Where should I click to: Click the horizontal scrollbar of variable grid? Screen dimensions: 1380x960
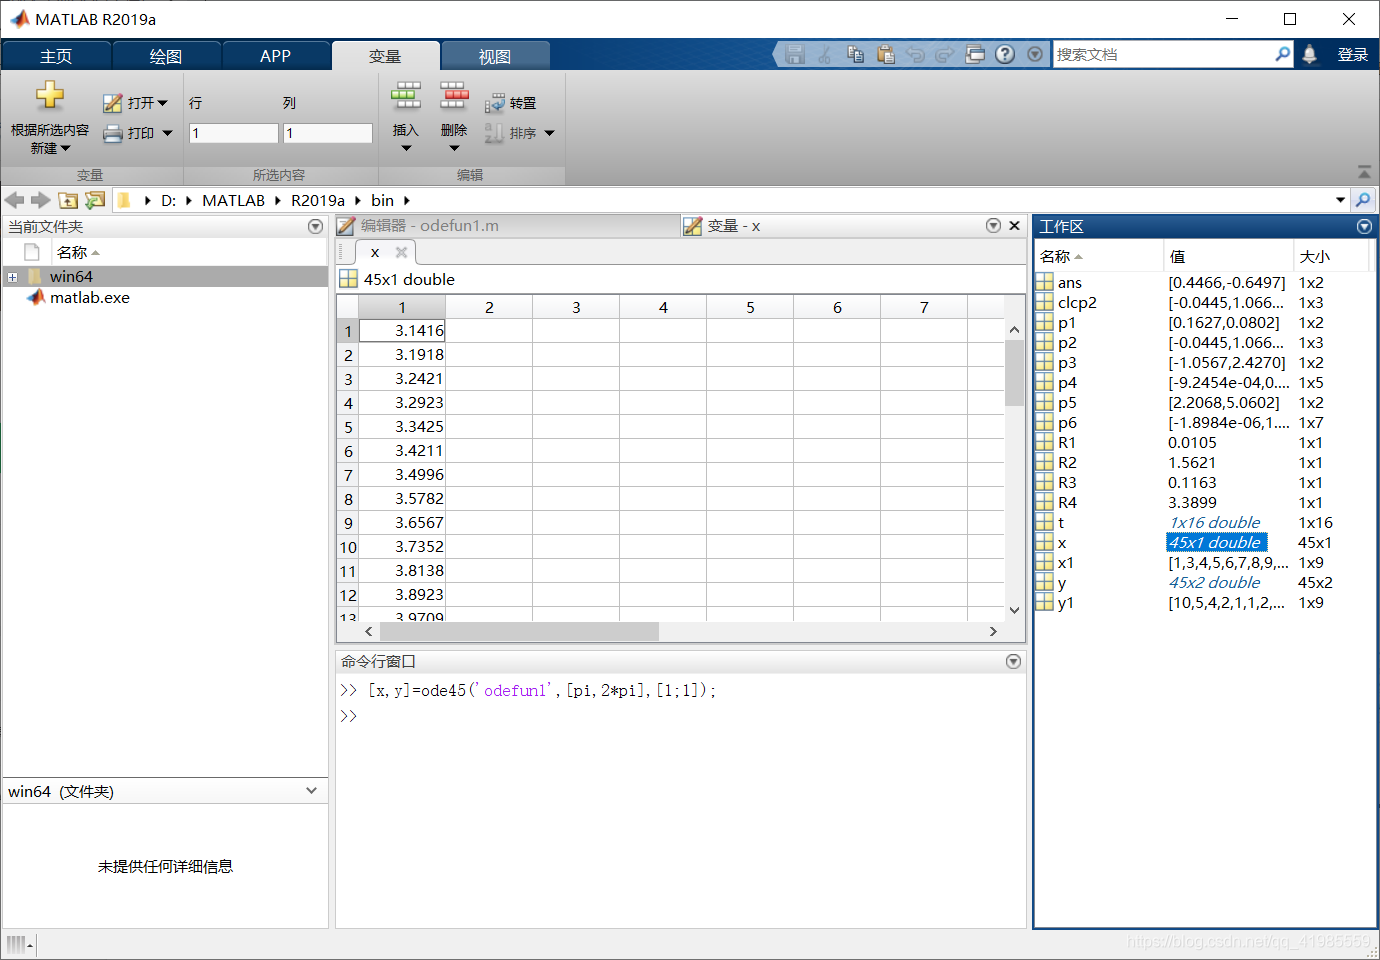[520, 631]
